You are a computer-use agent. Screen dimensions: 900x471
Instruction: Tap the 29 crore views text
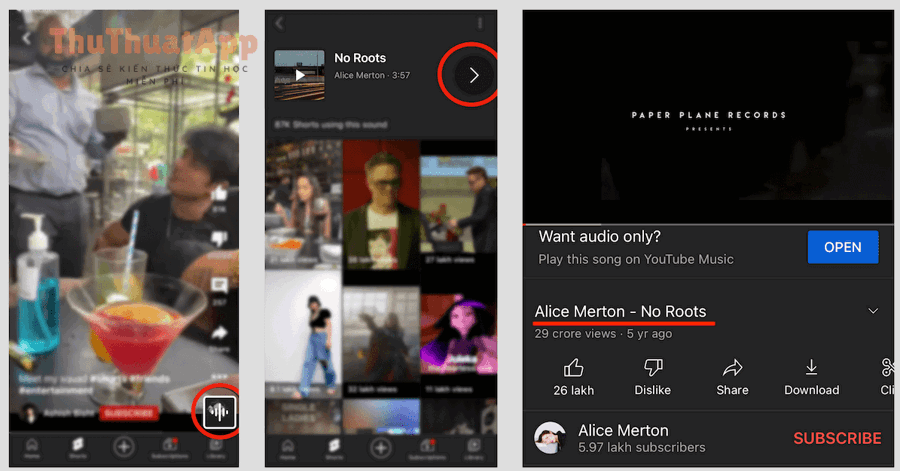(x=575, y=334)
